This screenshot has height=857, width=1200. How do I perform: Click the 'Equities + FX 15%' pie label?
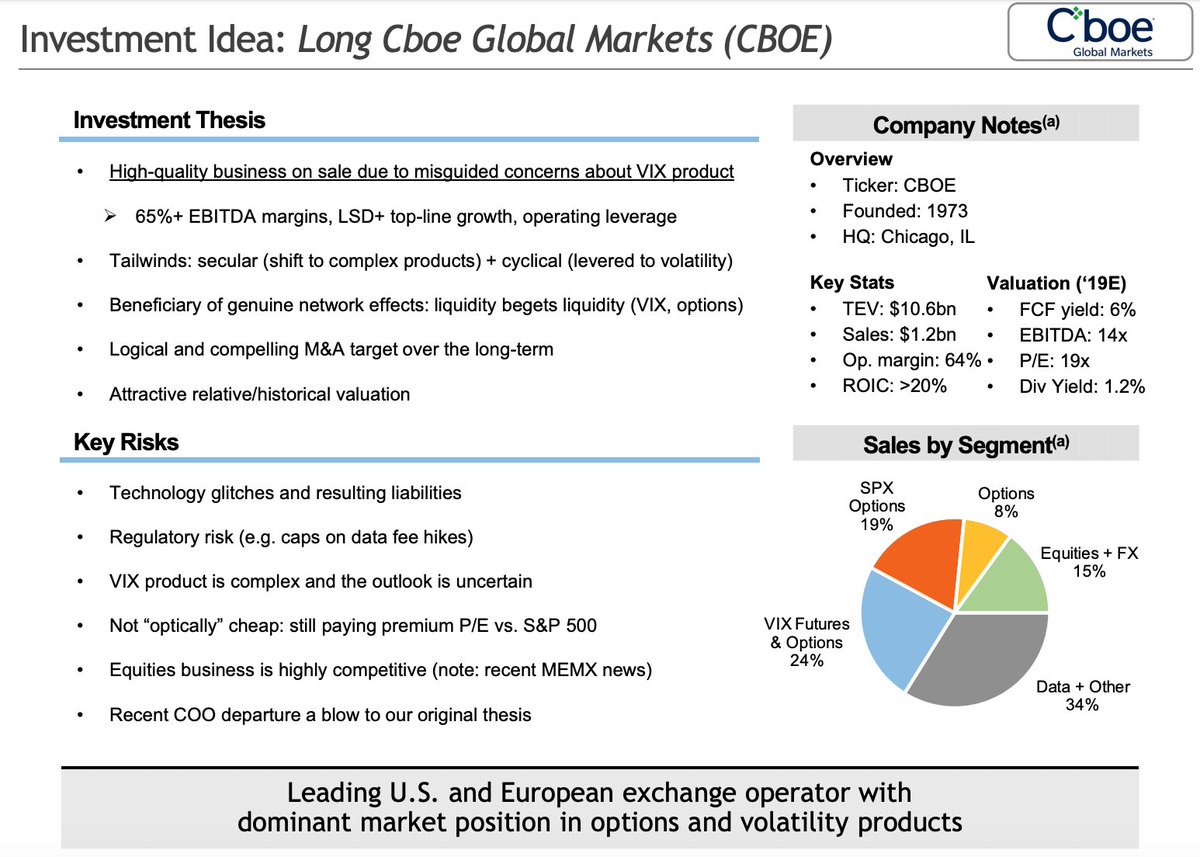point(1089,562)
